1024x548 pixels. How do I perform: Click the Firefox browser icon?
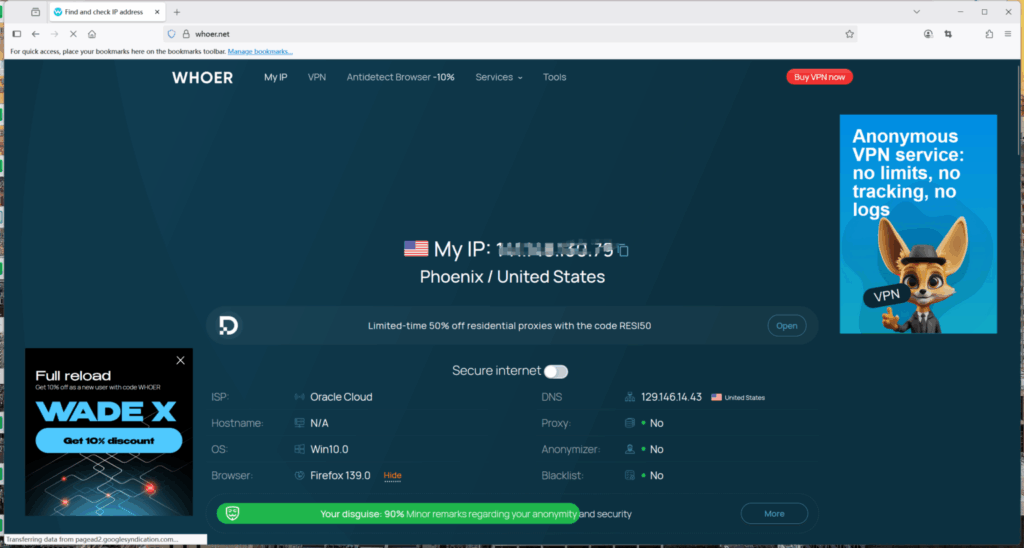299,475
